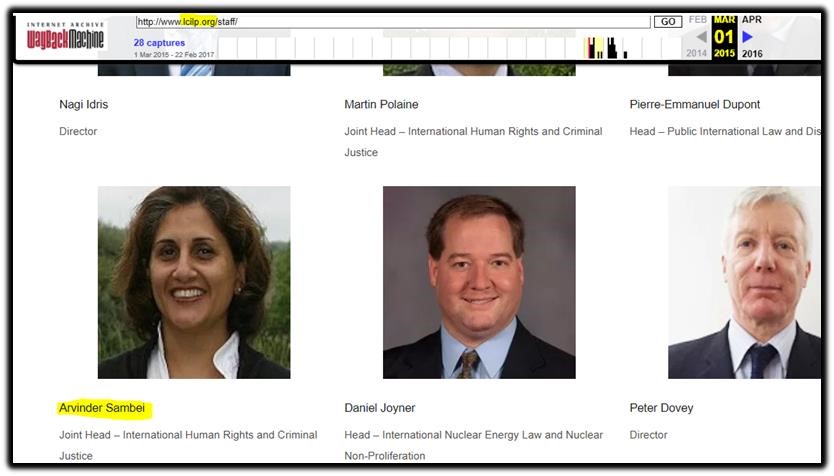Open the Daniel Joyner name link
The image size is (834, 476).
(x=380, y=408)
